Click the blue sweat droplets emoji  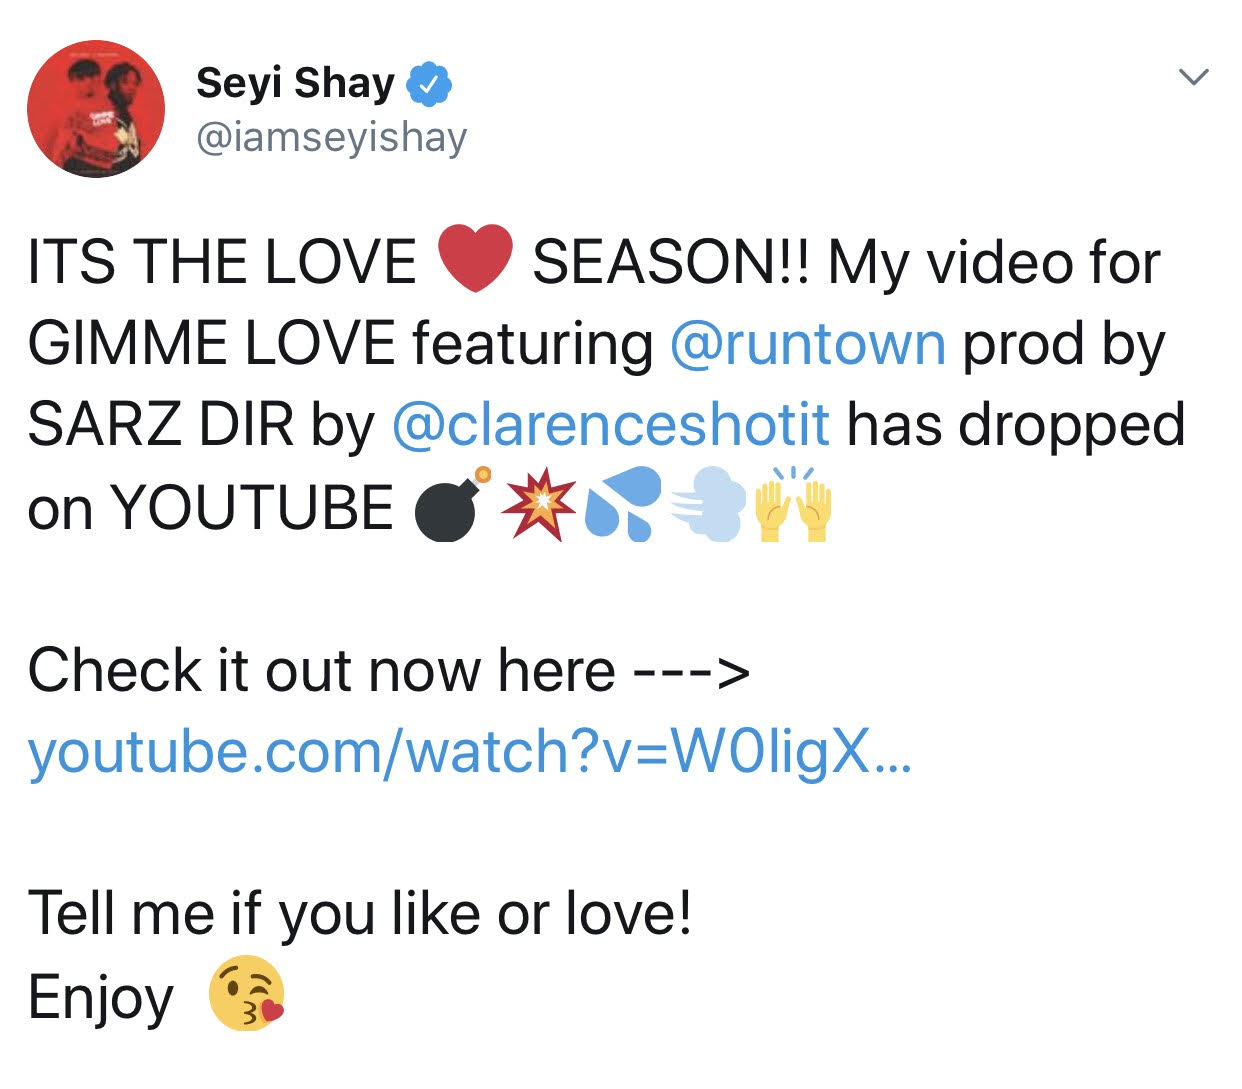(623, 504)
